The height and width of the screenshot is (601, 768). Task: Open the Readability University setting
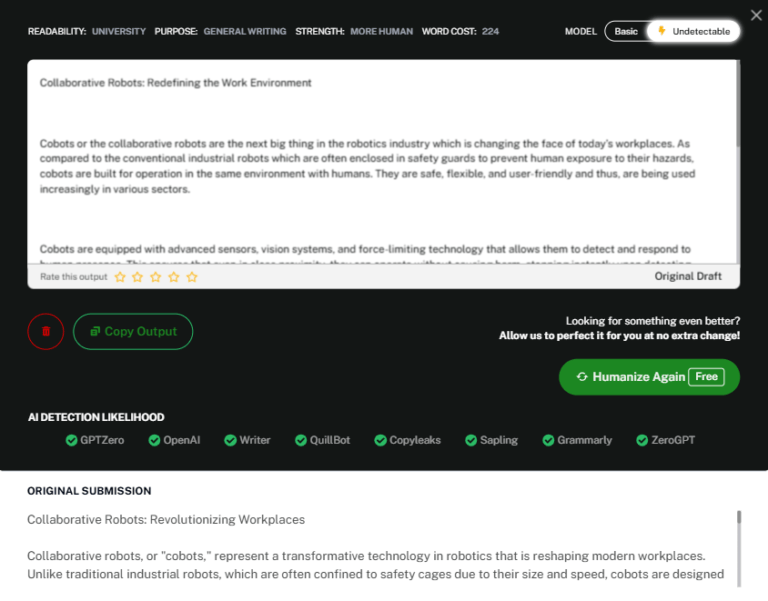coord(118,31)
